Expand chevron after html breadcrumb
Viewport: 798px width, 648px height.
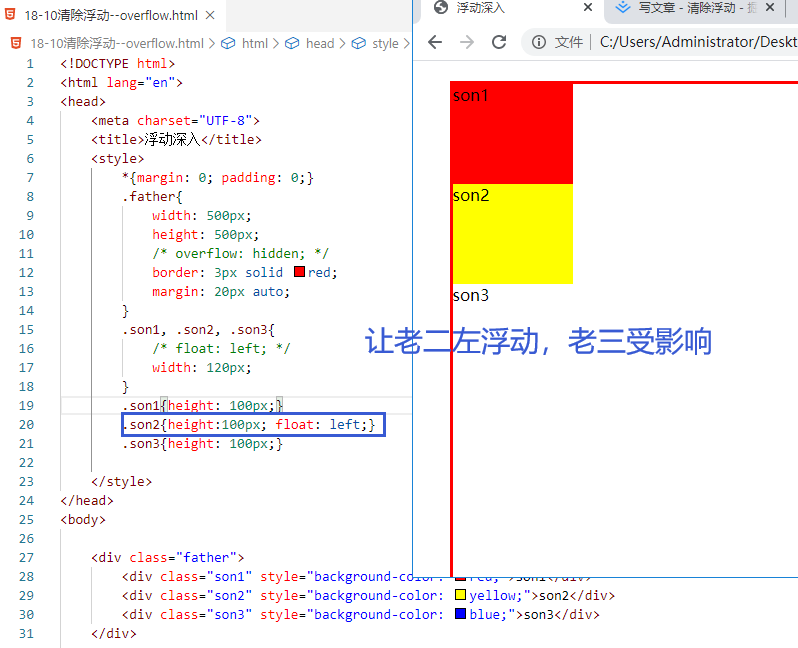(x=276, y=44)
